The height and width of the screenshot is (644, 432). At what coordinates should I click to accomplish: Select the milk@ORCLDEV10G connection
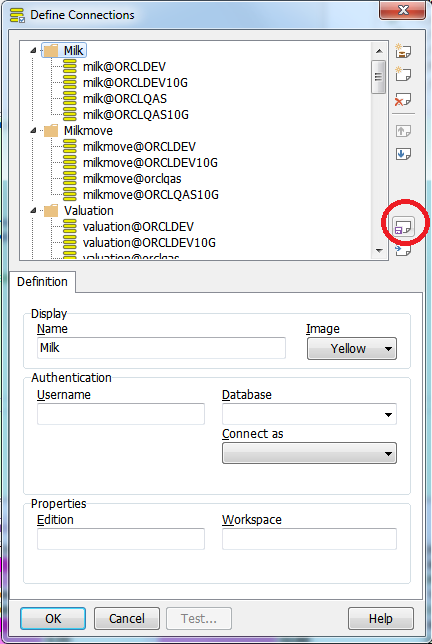click(135, 83)
